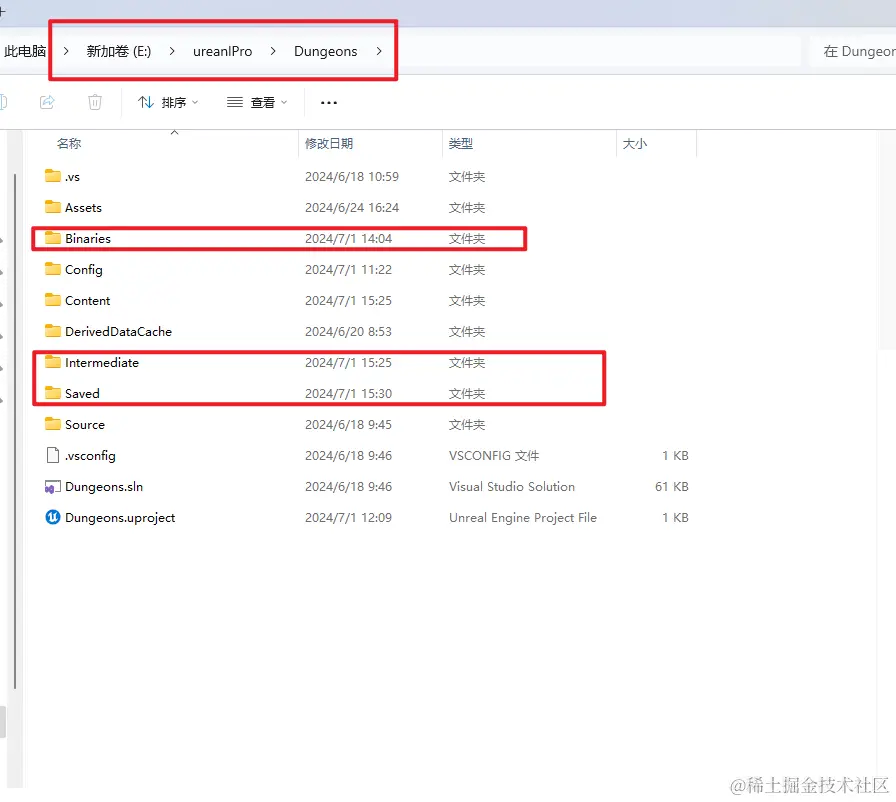The image size is (896, 802).
Task: Open the highlighted Binaries folder
Action: [x=85, y=238]
